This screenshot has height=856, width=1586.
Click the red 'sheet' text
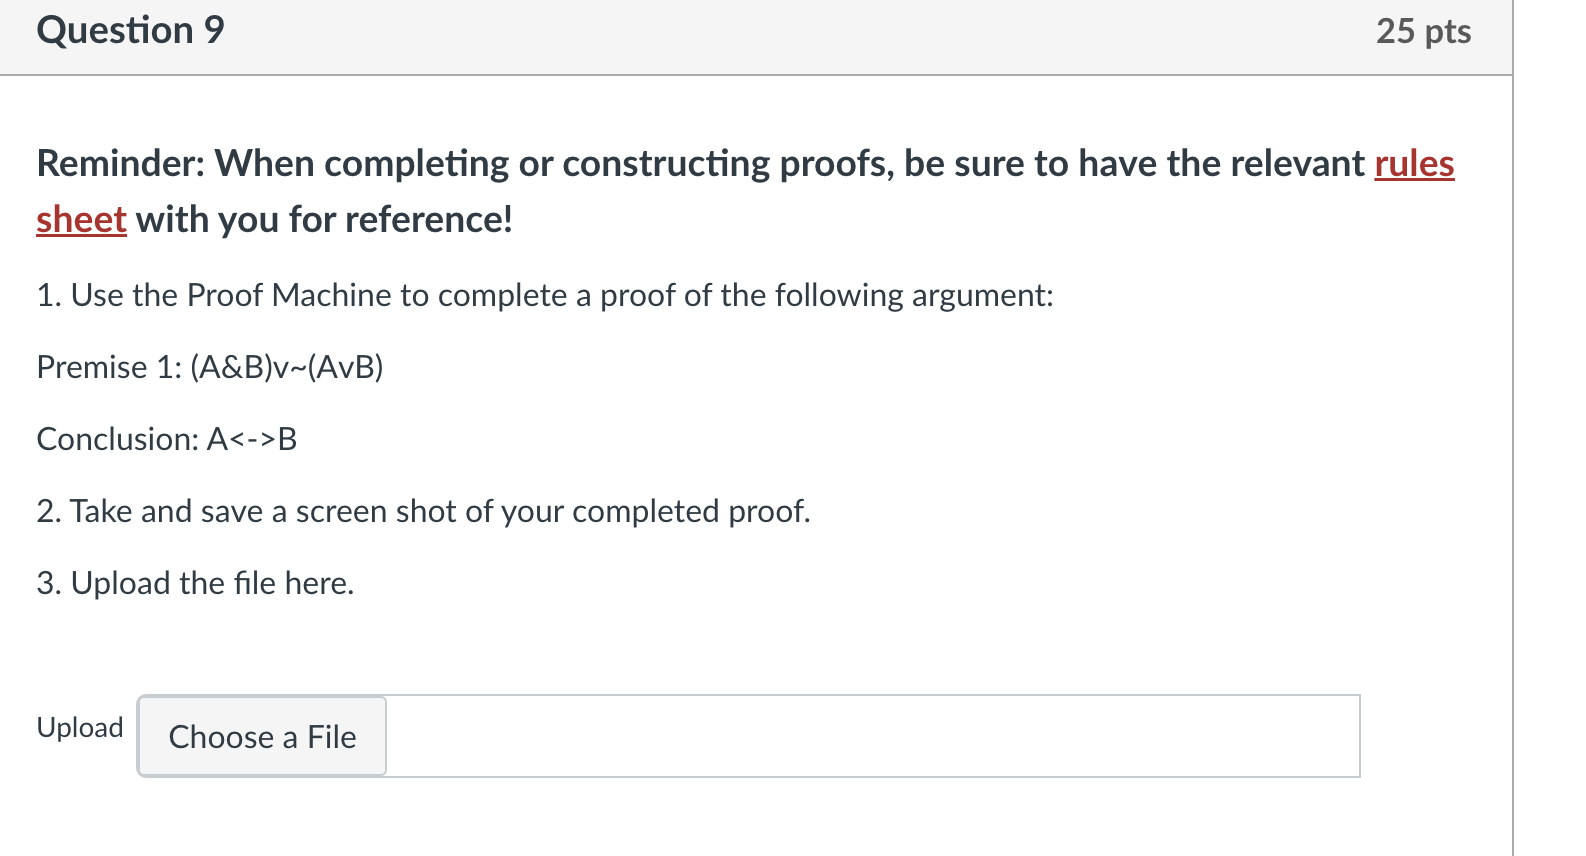click(80, 219)
